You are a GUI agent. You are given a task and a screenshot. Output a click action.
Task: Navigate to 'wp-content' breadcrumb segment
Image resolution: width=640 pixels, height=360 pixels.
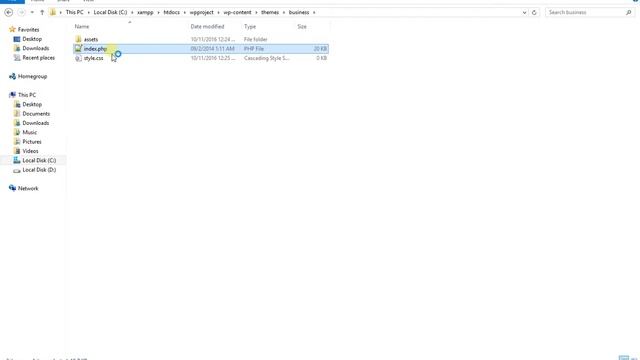coord(237,12)
